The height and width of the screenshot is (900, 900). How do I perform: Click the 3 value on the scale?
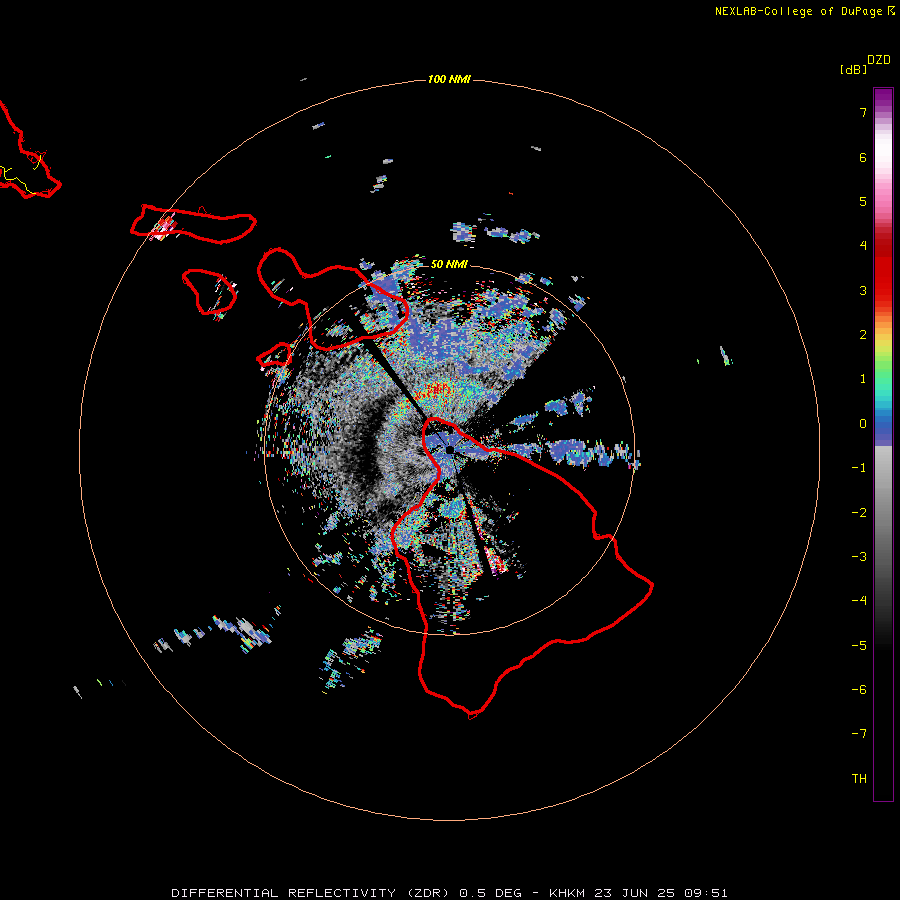tap(863, 290)
